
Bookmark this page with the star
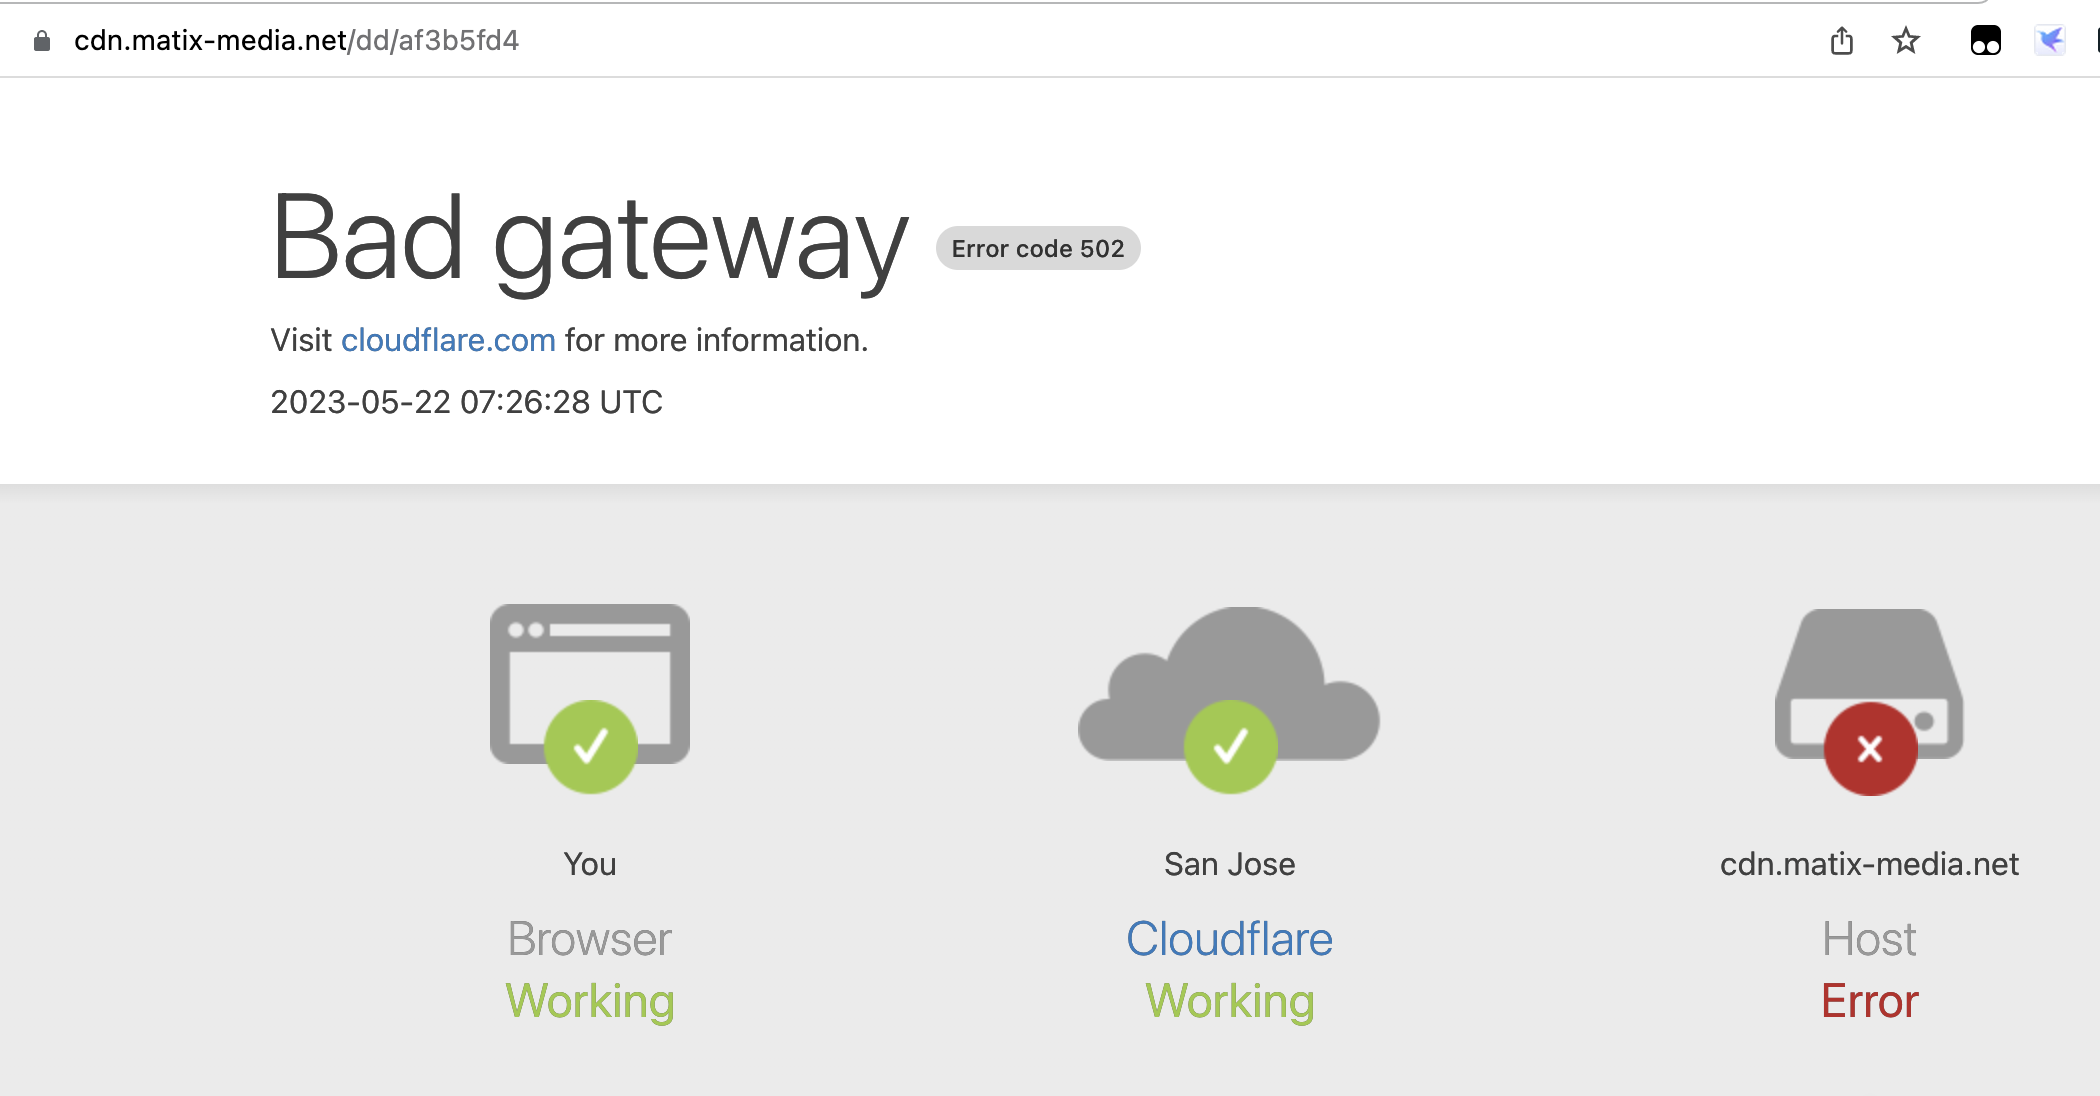1905,41
